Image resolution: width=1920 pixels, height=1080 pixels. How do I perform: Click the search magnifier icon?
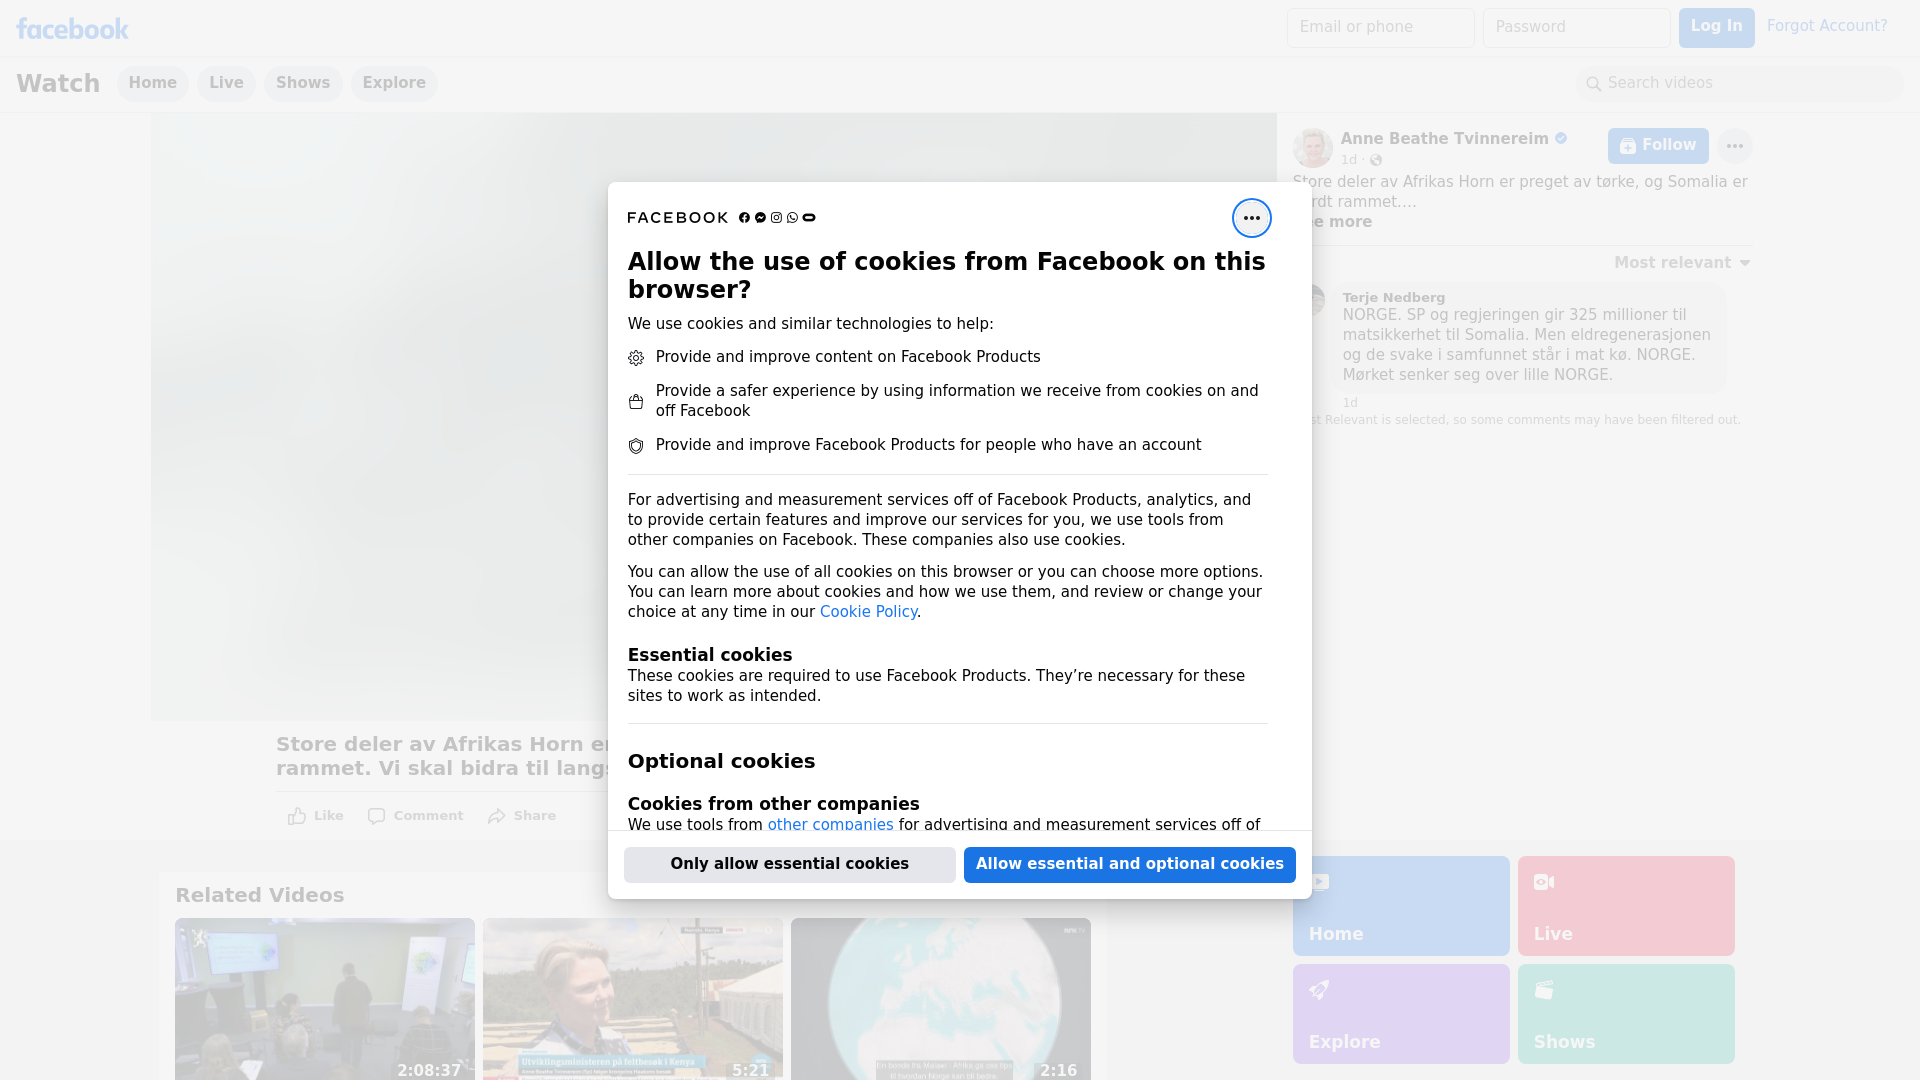coord(1594,84)
